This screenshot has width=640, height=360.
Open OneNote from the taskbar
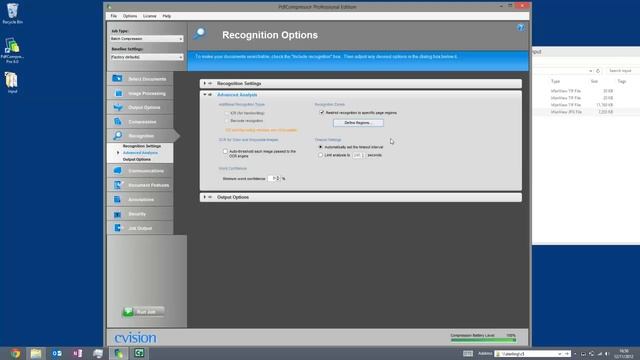(x=77, y=353)
